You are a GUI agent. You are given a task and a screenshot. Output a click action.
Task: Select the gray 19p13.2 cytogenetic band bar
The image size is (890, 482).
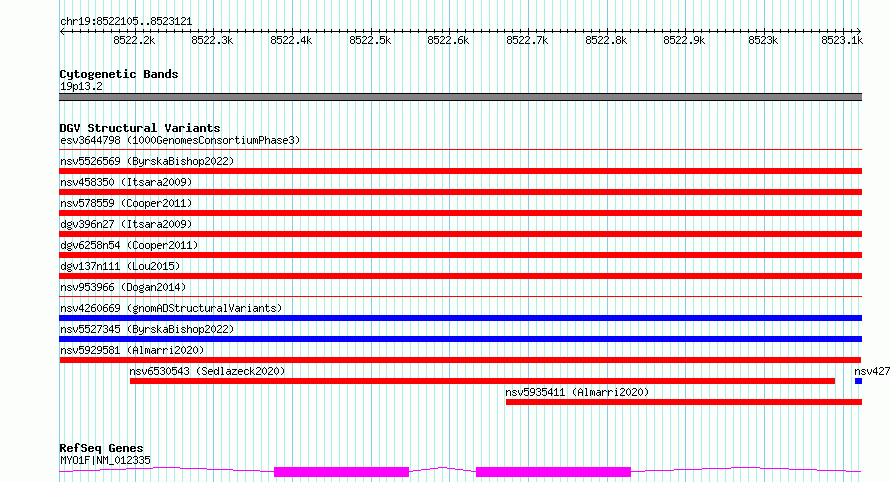point(460,97)
